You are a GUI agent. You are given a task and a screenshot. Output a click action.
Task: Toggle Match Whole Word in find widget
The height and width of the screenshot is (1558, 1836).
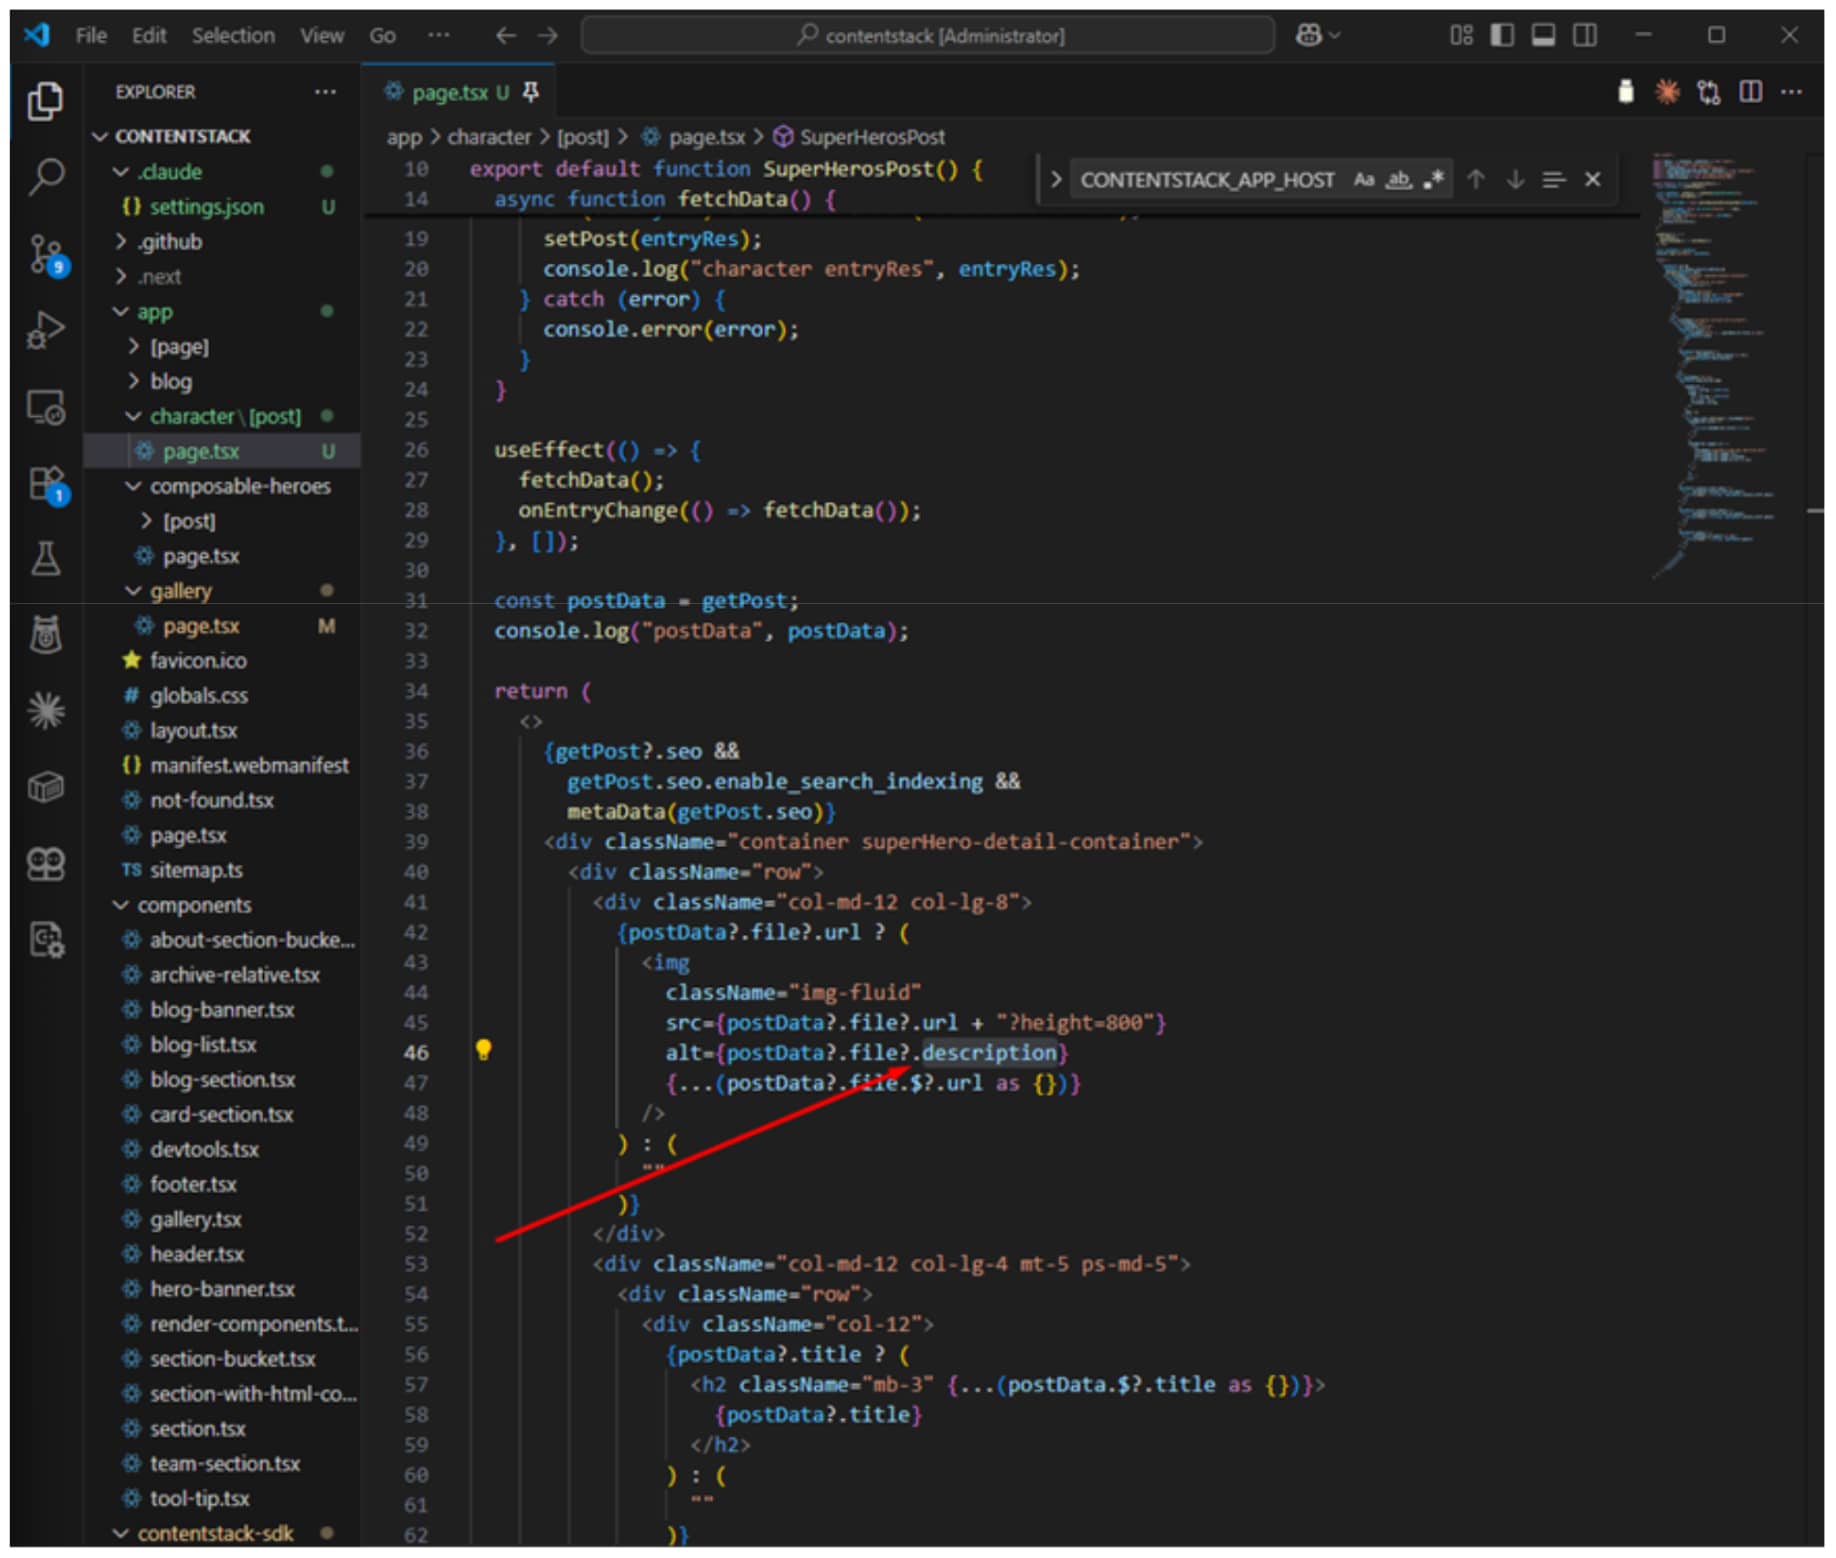[1398, 179]
